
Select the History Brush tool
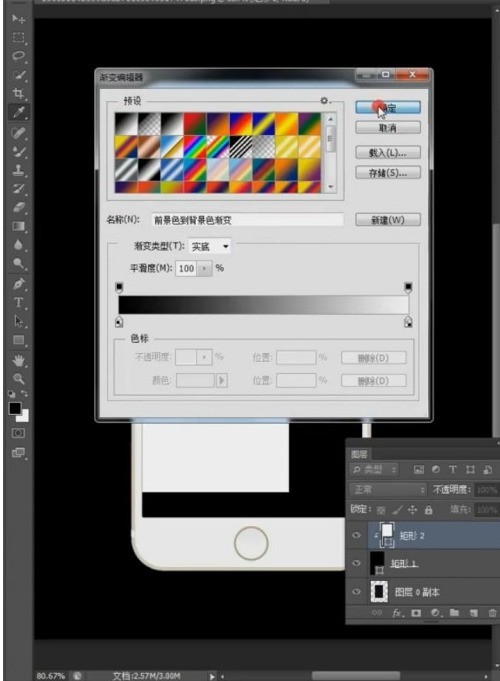[x=18, y=188]
